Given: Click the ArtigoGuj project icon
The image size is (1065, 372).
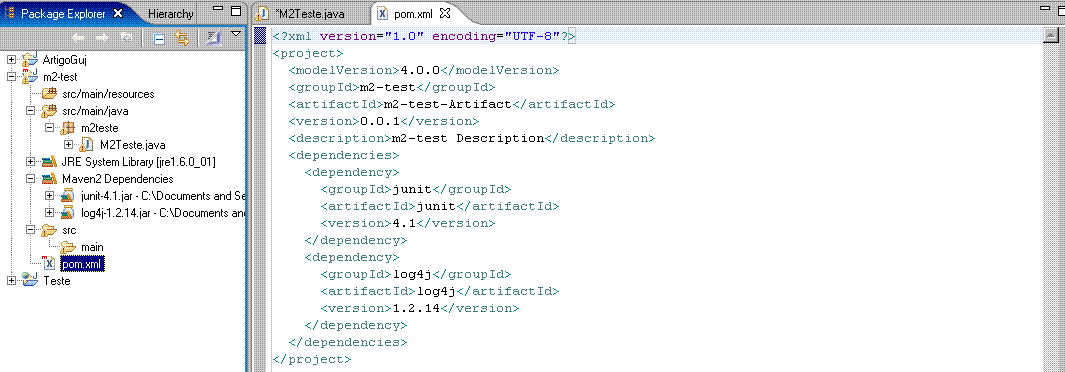Looking at the screenshot, I should (30, 60).
